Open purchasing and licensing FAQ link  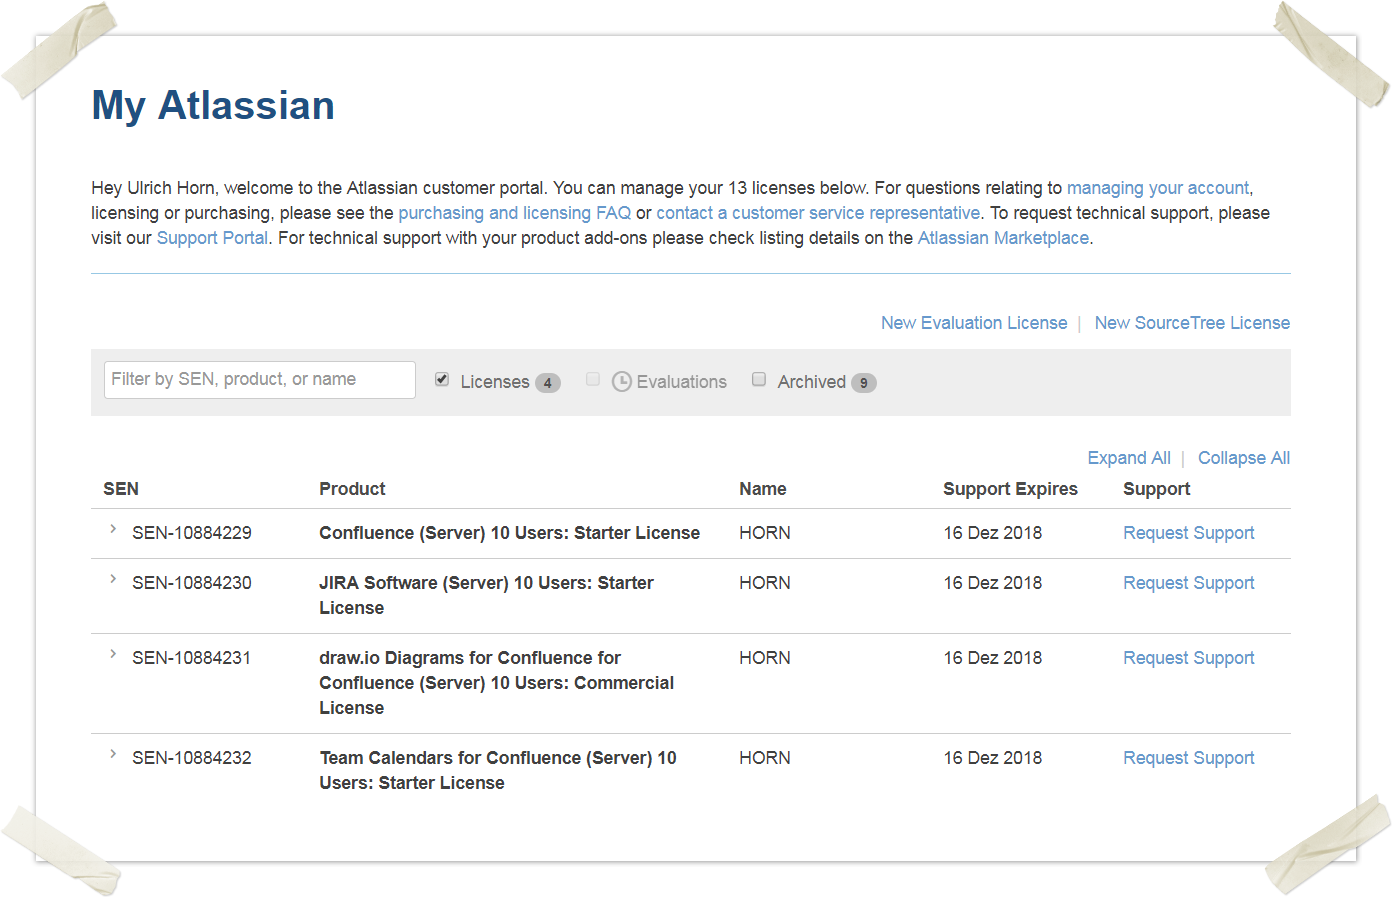coord(514,213)
